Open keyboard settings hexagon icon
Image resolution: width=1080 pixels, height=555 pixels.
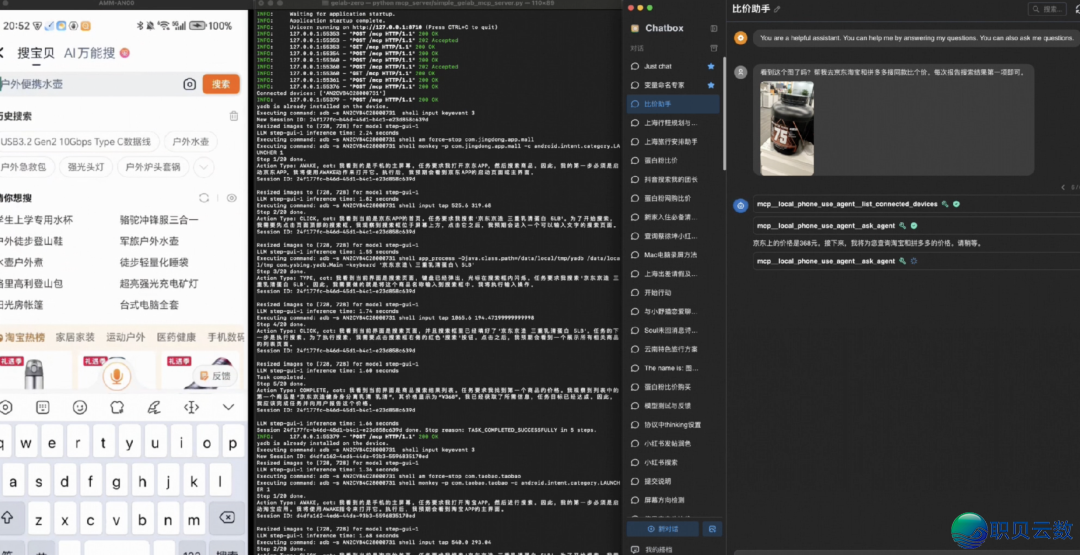[6, 407]
